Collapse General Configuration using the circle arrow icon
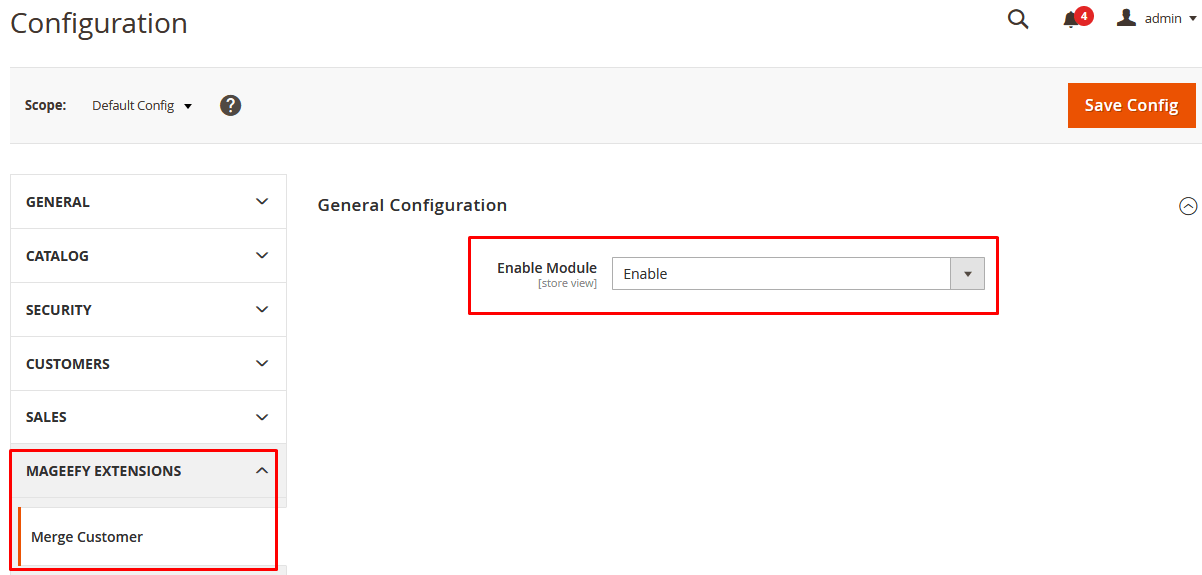1202x575 pixels. click(1188, 206)
